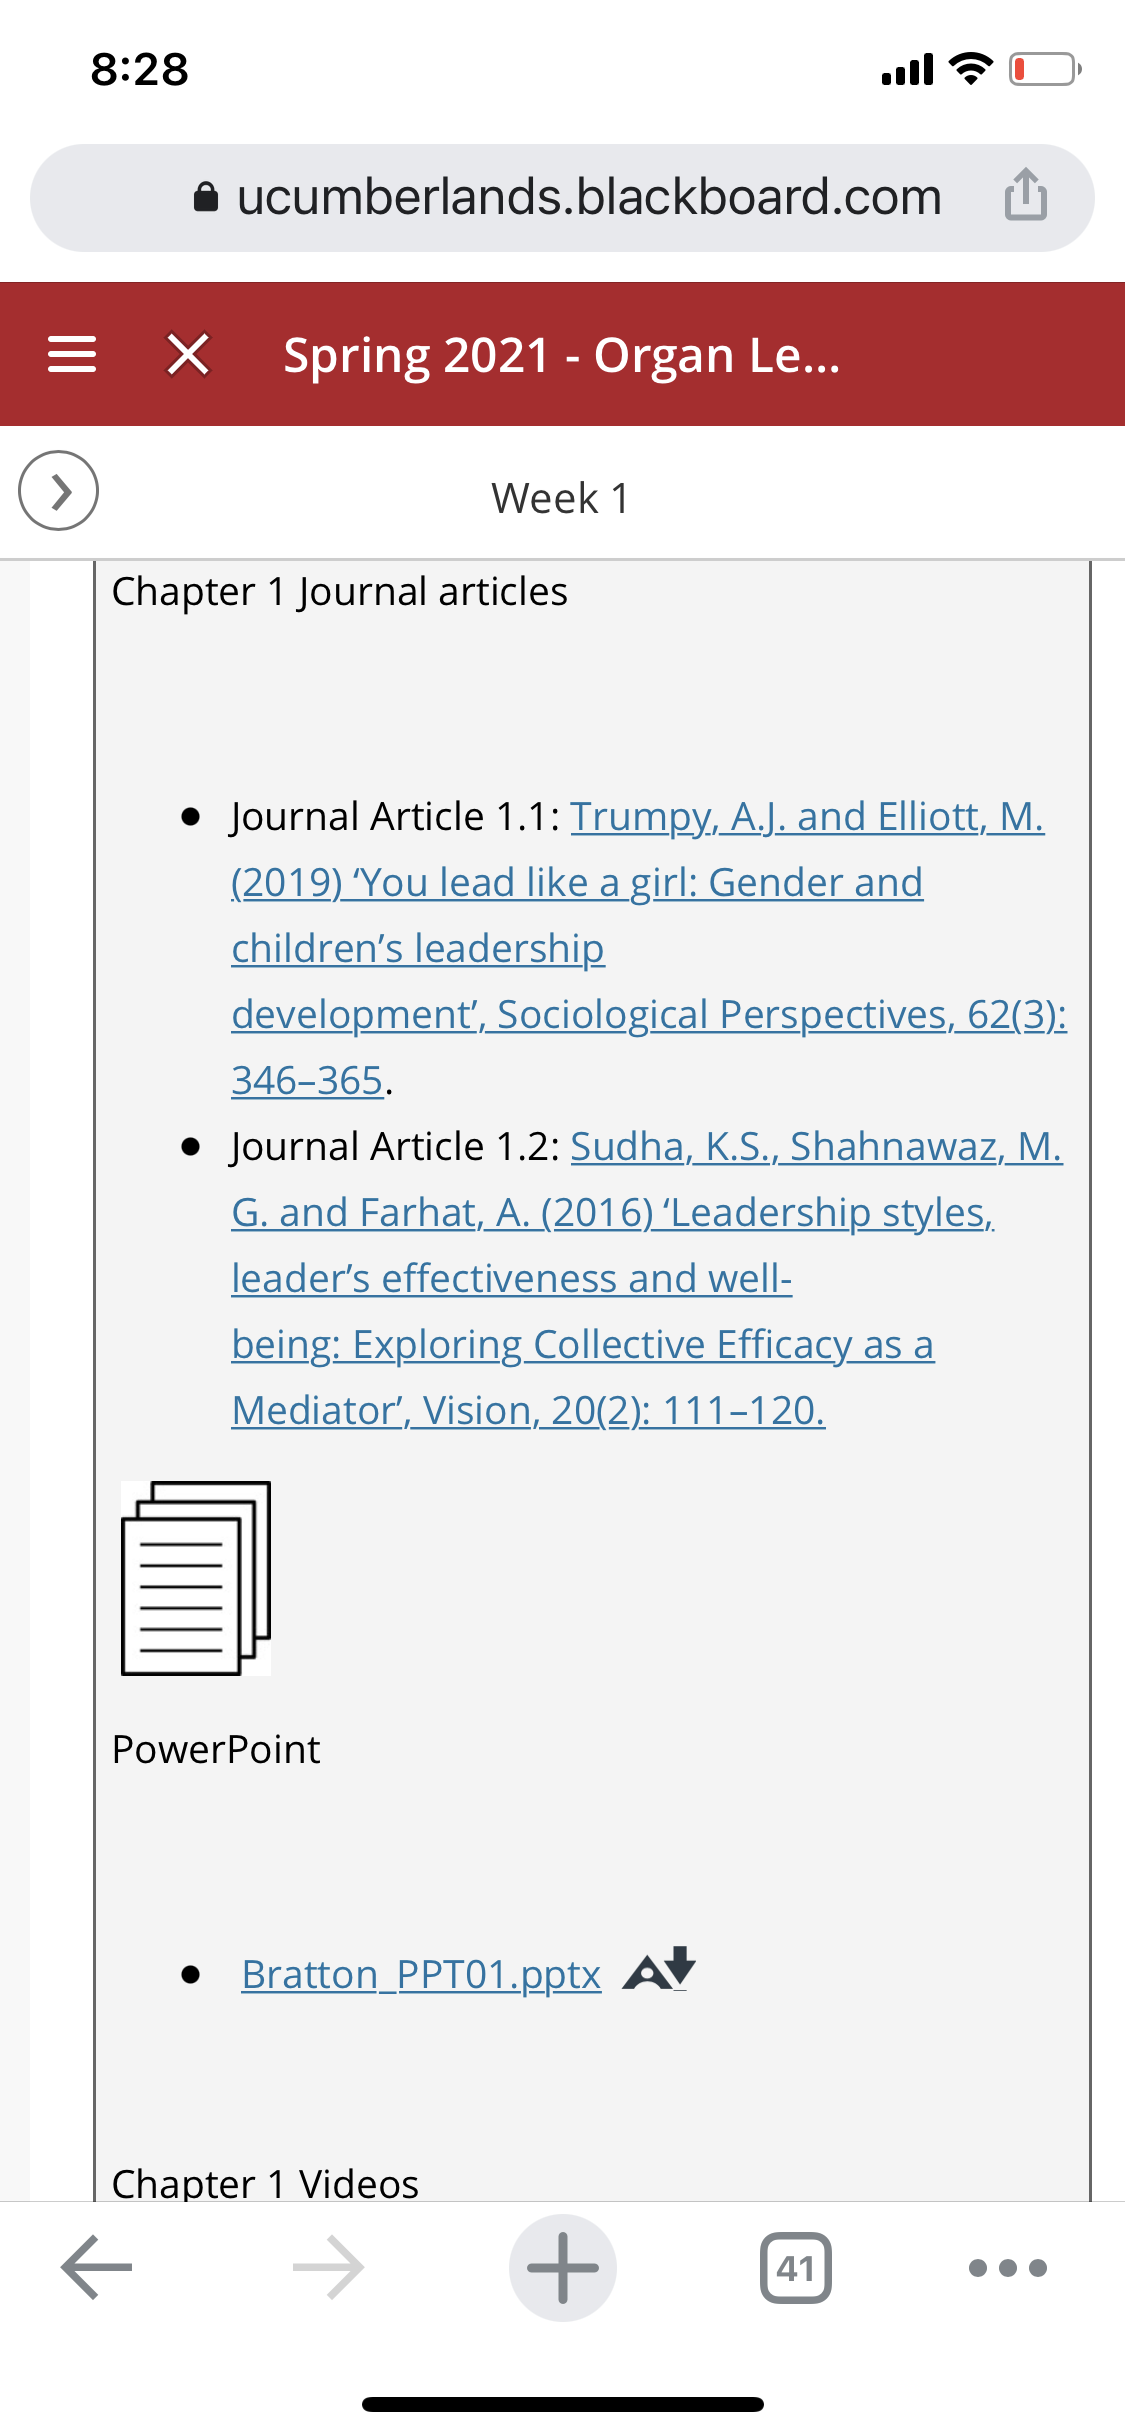
Task: Tap the Week 1 heading
Action: tap(561, 498)
